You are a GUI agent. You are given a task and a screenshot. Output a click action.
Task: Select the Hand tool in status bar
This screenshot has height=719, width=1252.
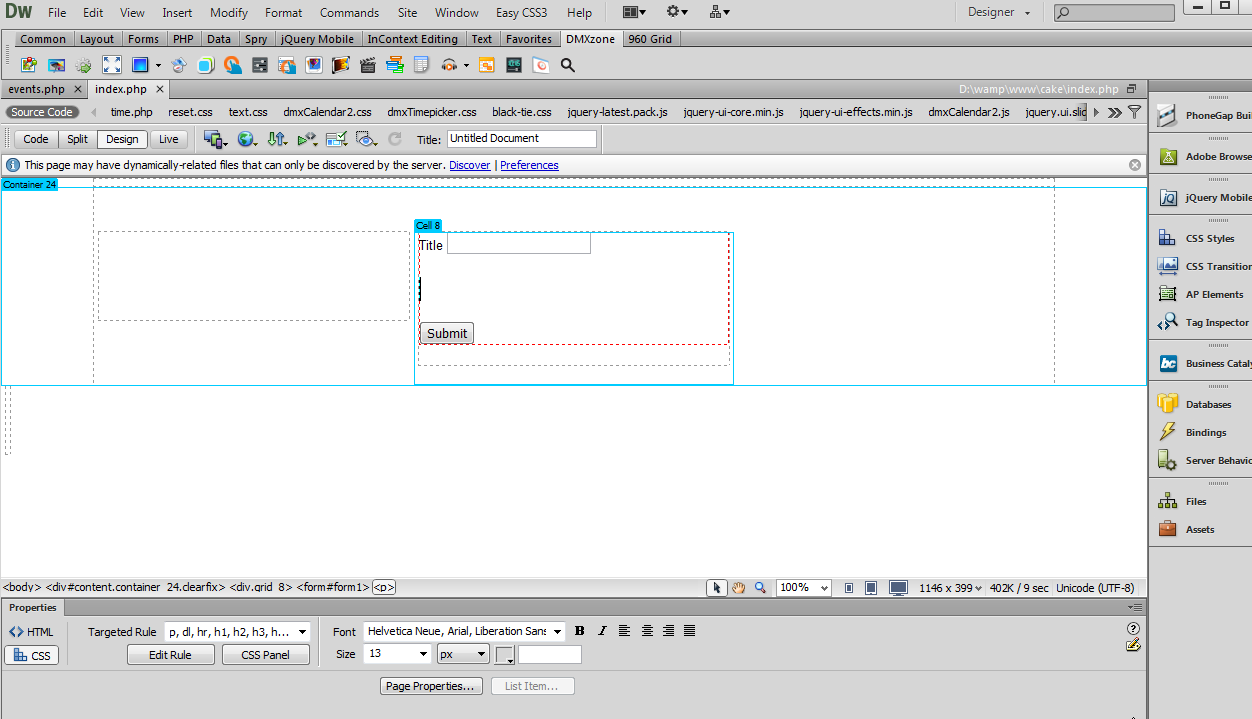pyautogui.click(x=738, y=588)
